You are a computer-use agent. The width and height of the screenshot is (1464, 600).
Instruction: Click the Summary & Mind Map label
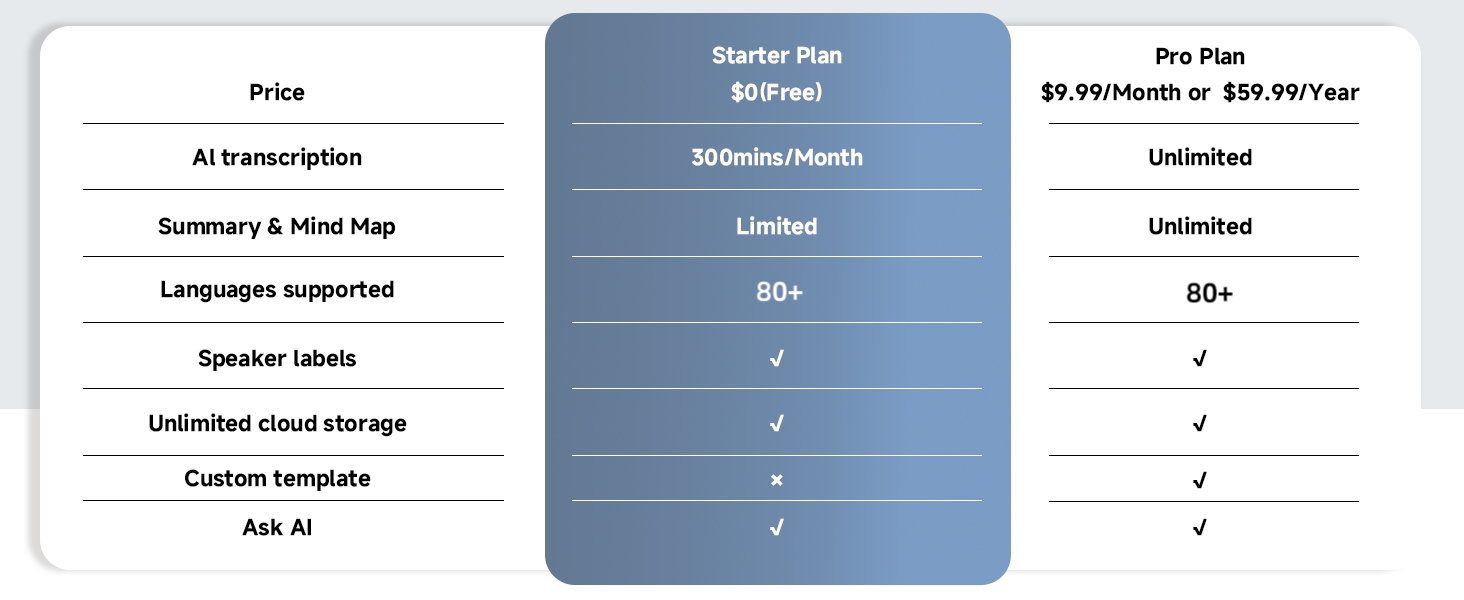tap(277, 226)
